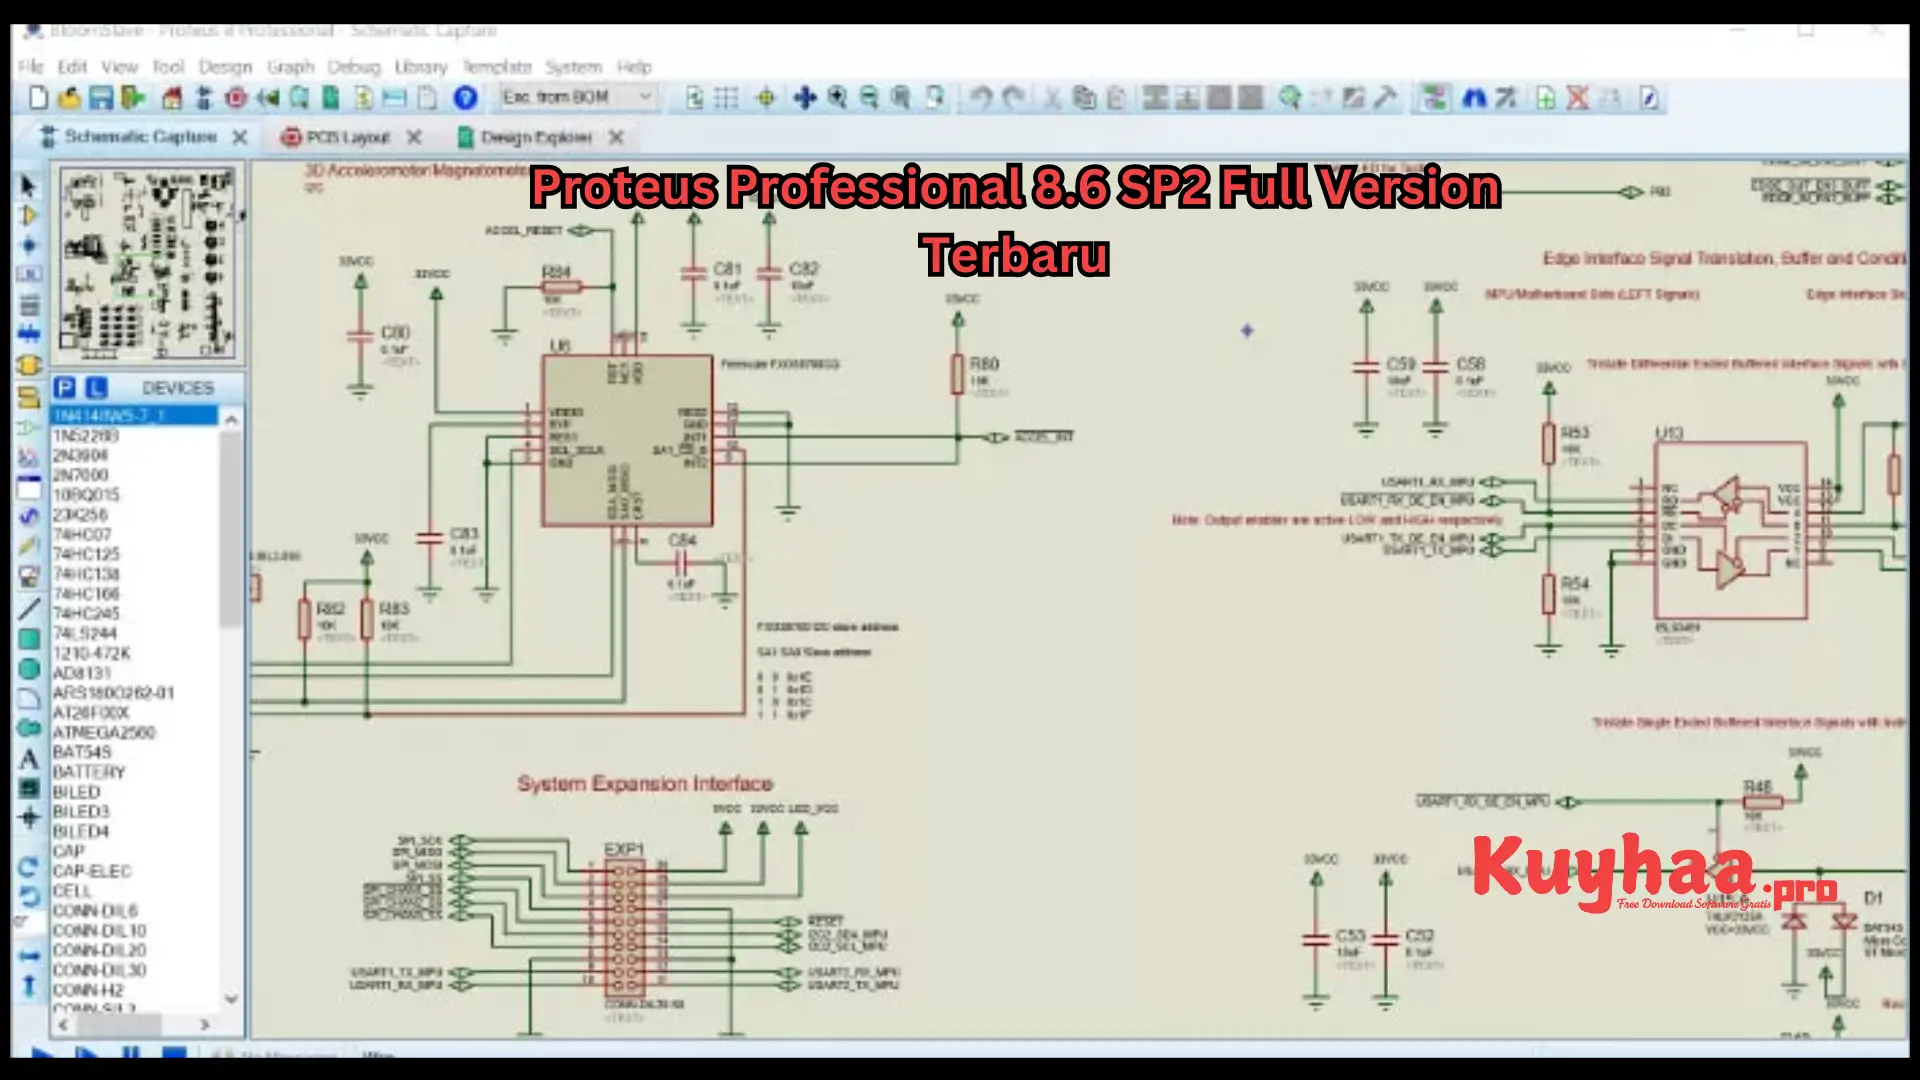Open the 'Exc. from BOM' dropdown
Screen dimensions: 1920x1080
click(577, 97)
